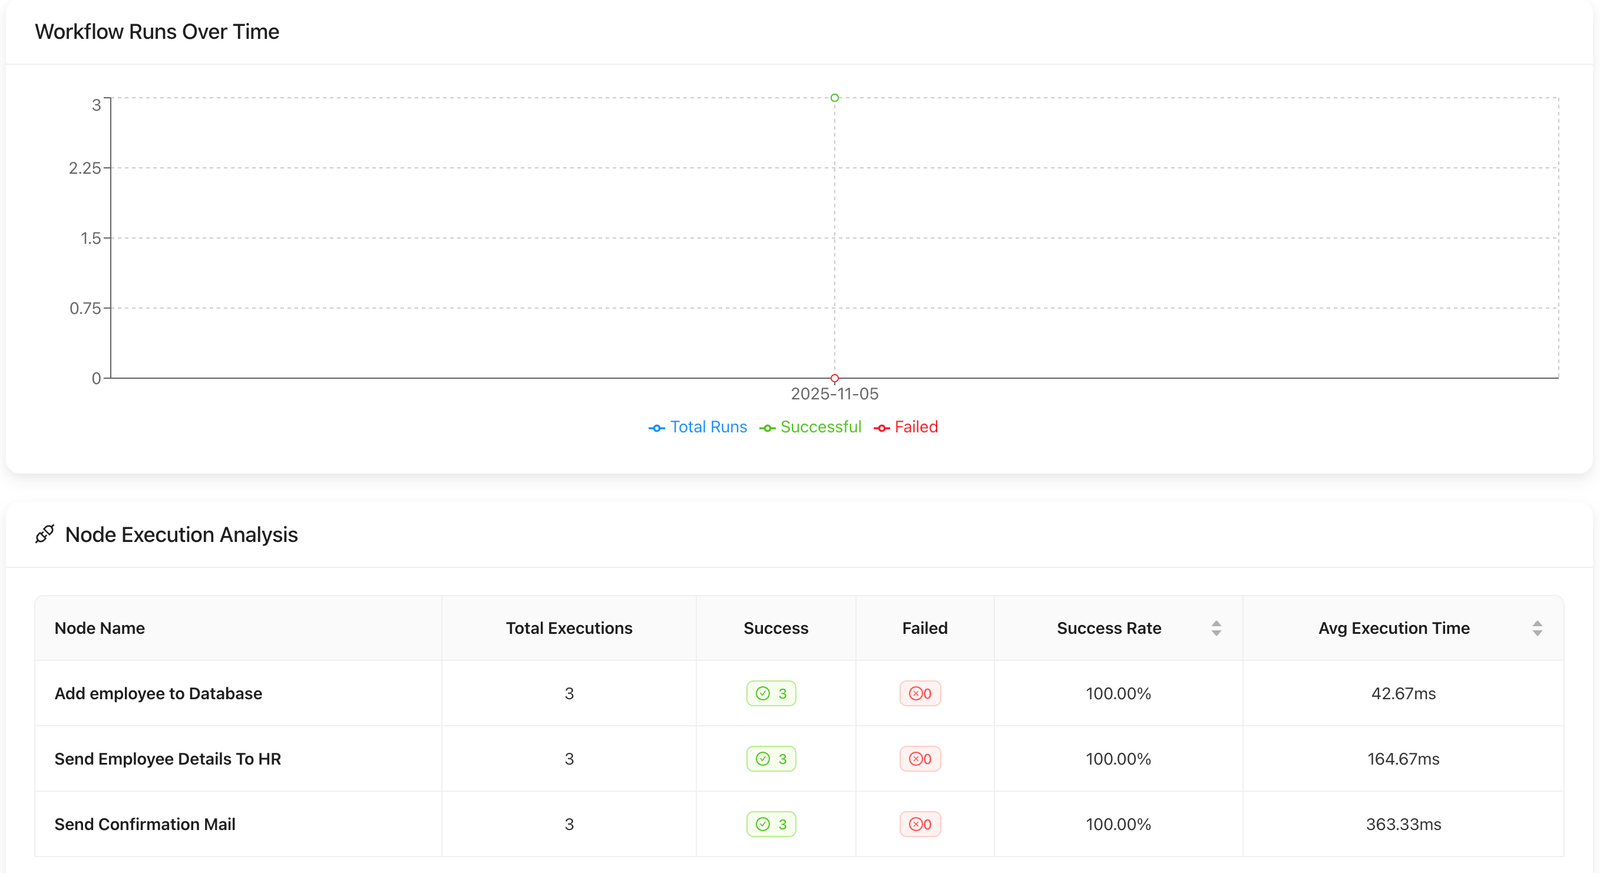1600x873 pixels.
Task: Toggle Failed series in chart legend
Action: 906,427
